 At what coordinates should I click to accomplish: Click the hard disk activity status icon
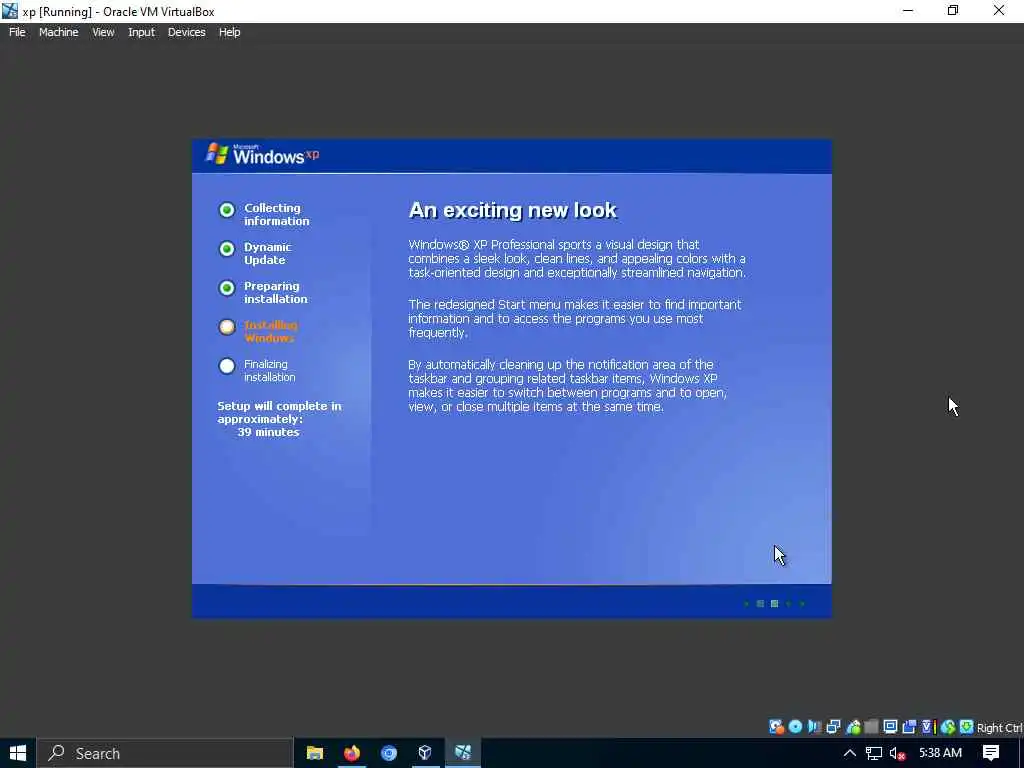776,727
